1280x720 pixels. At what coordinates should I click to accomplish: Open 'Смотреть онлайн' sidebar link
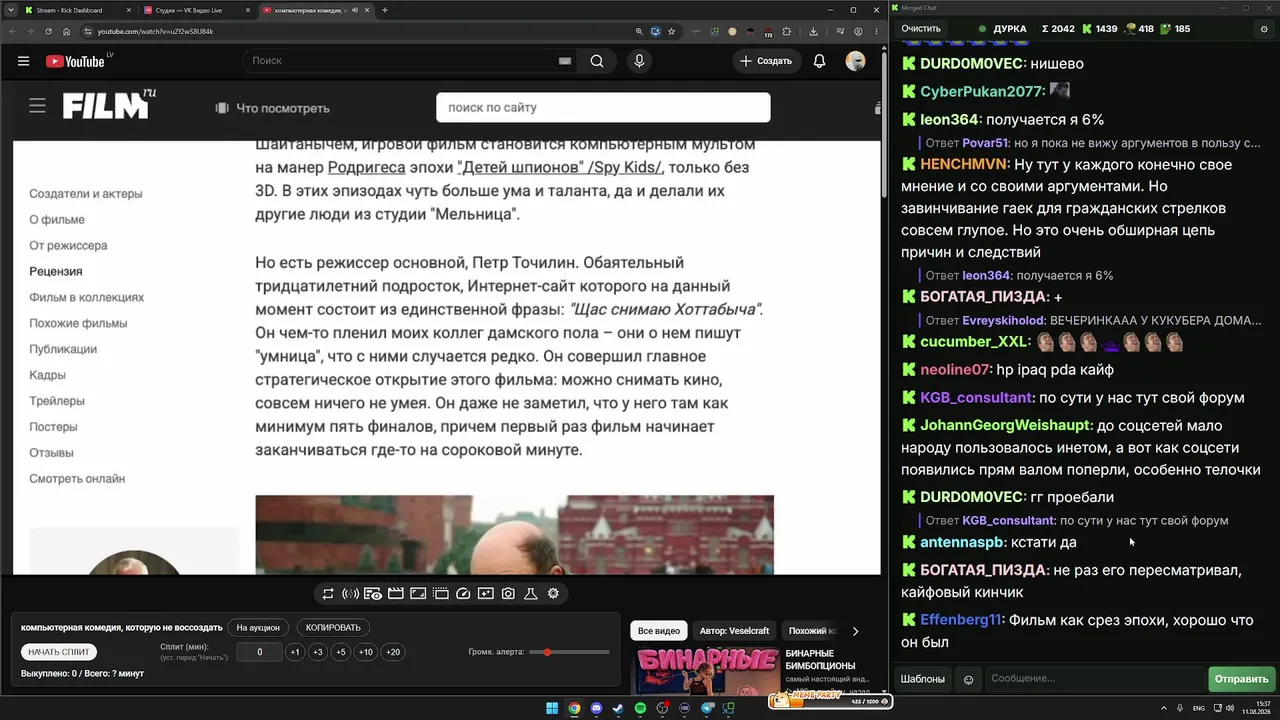tap(77, 479)
